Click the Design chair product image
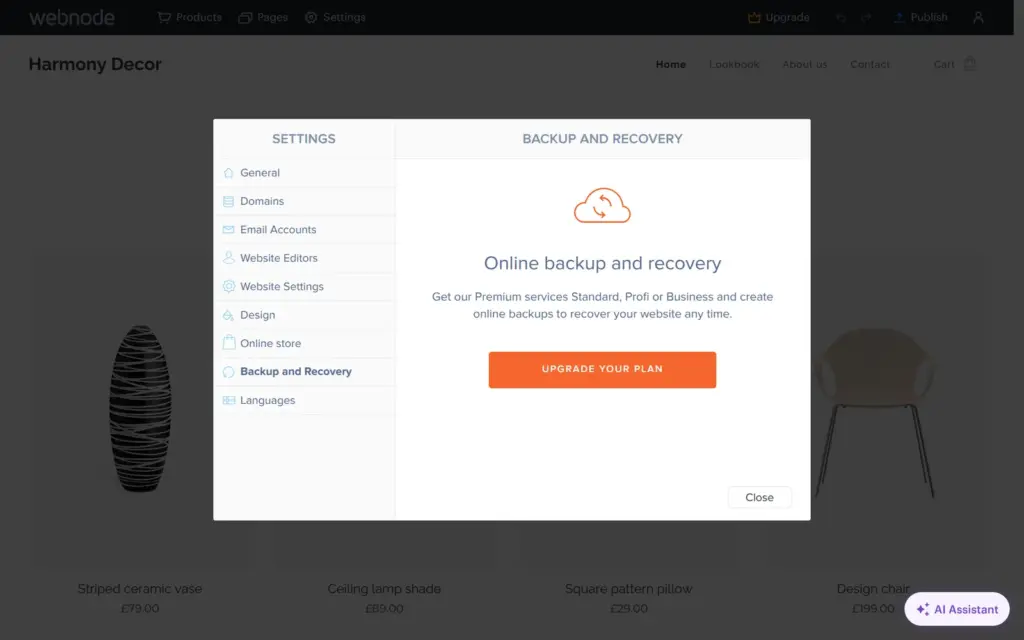Viewport: 1024px width, 640px height. click(875, 413)
